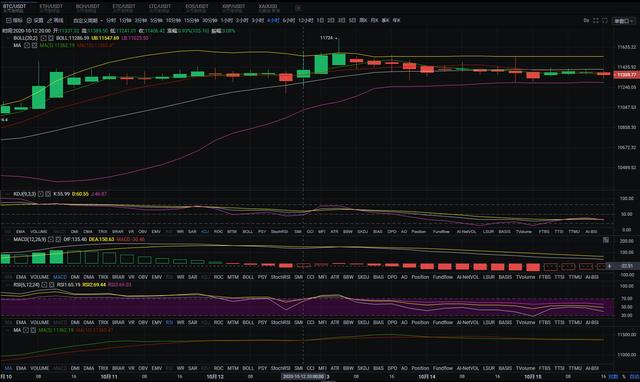This screenshot has height=382, width=640.
Task: Switch to the EOS/USDT tab
Action: tap(197, 8)
